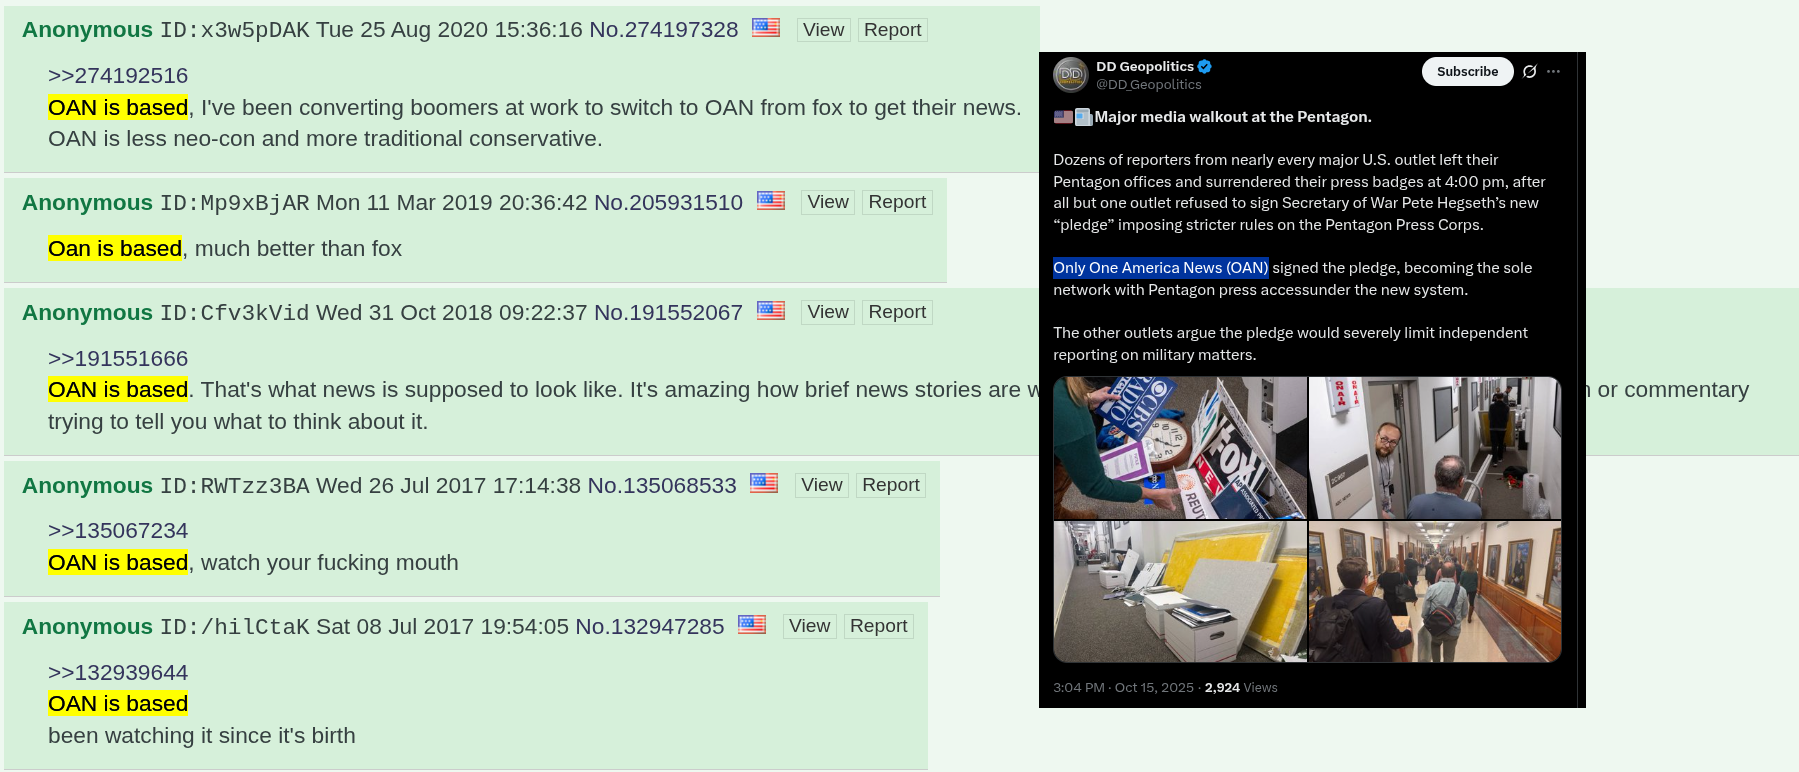The image size is (1799, 772).
Task: Click the US flag on post No.132947285
Action: pos(752,625)
